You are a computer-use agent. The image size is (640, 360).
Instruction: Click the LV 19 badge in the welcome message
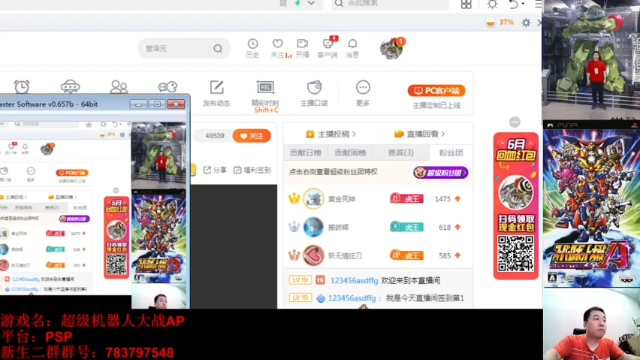coord(300,280)
